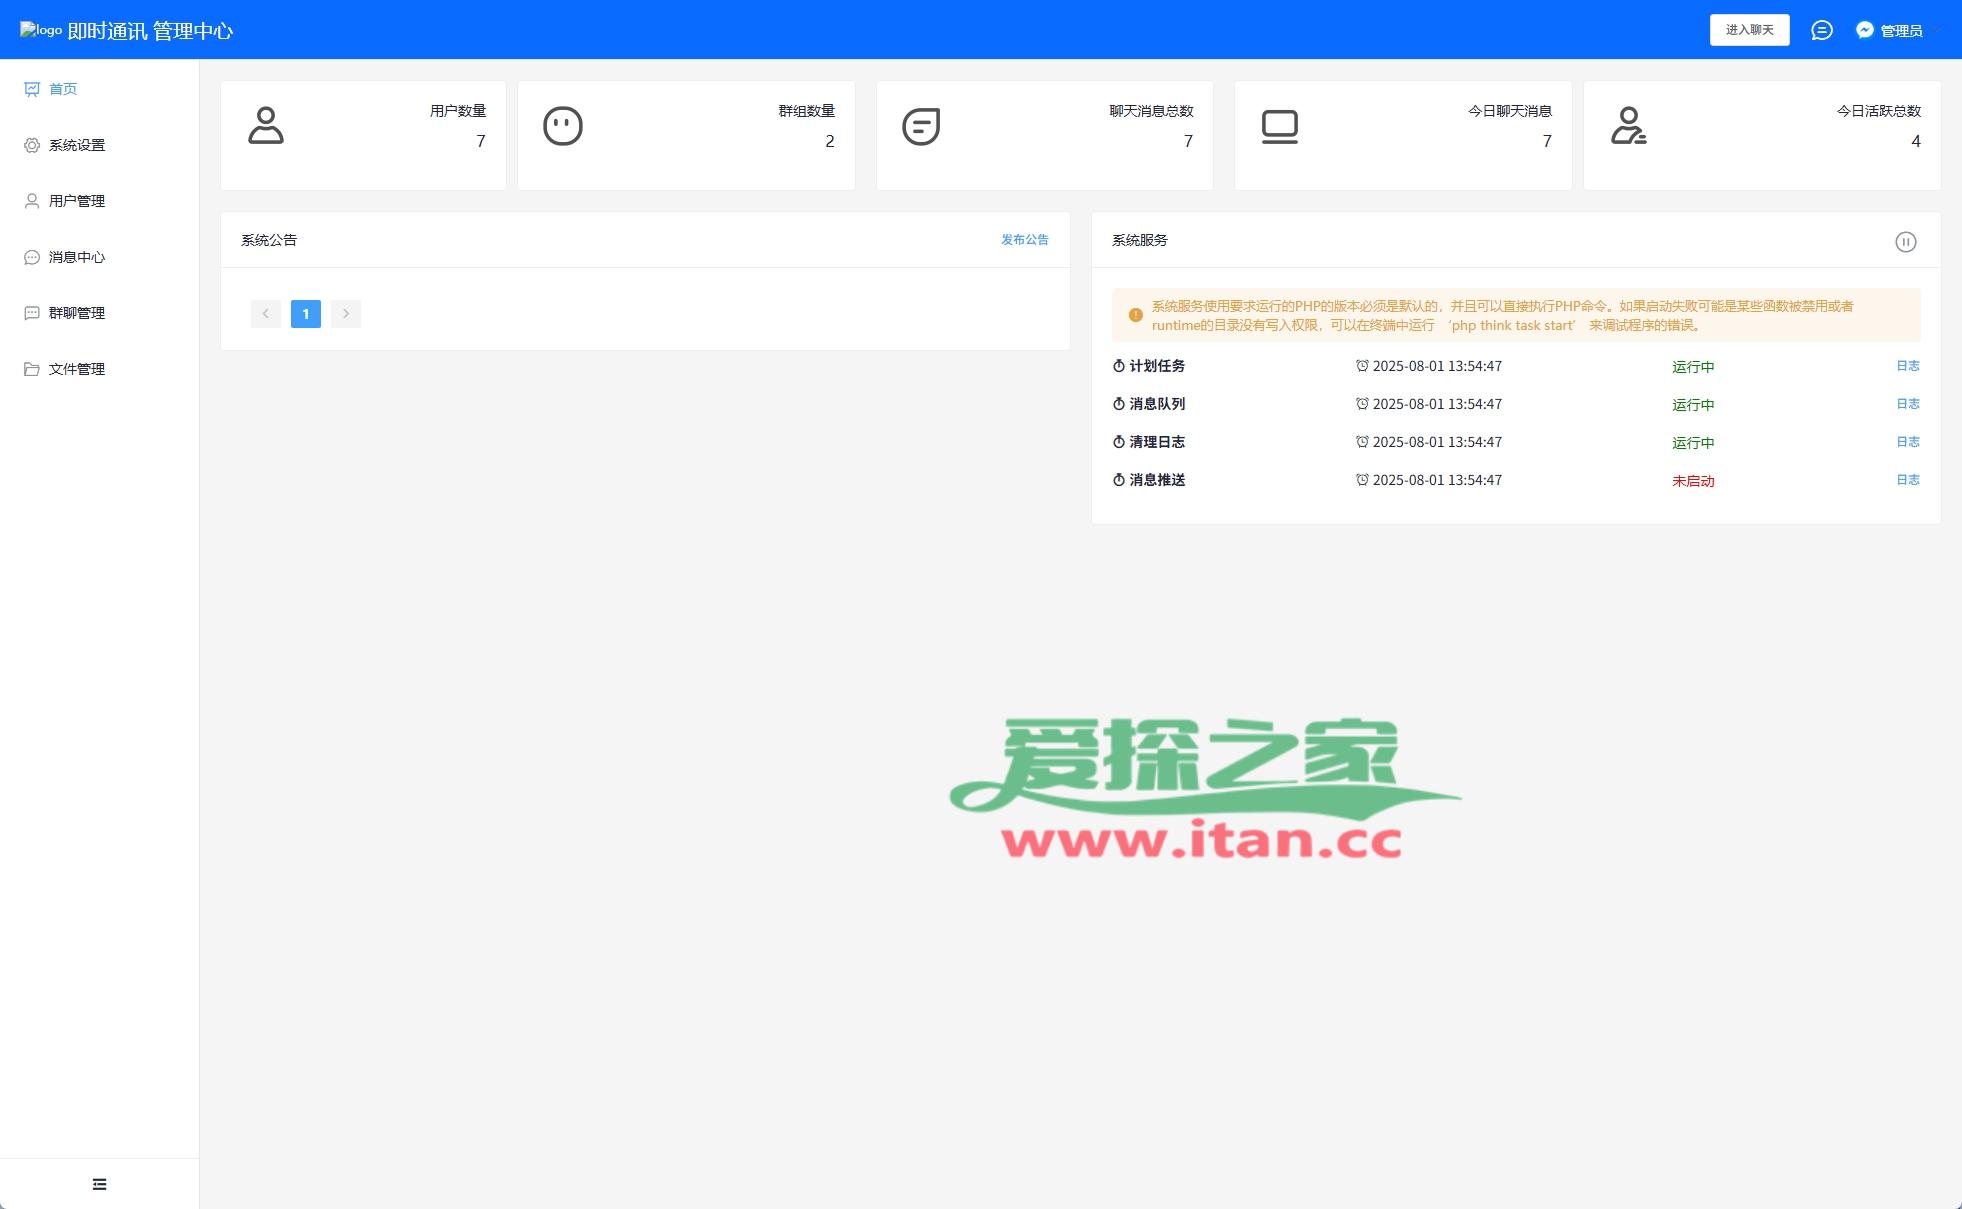Click the 未启动 status of 消息推送
The height and width of the screenshot is (1209, 1962).
pyautogui.click(x=1693, y=481)
